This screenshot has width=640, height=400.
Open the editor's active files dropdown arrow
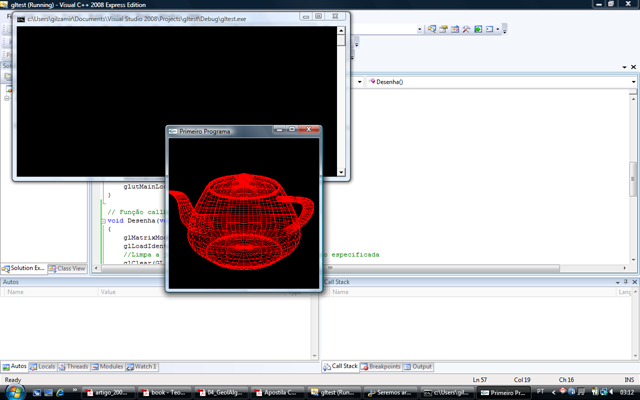[x=624, y=67]
